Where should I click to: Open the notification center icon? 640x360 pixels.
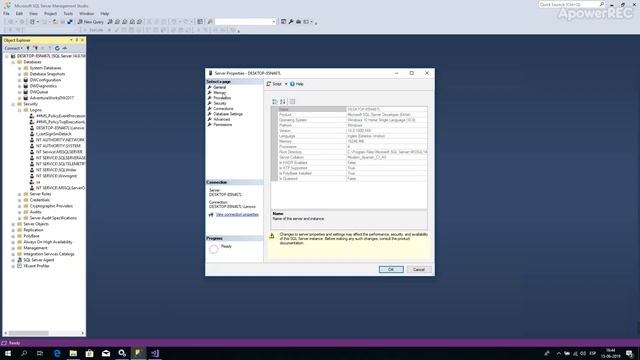629,353
